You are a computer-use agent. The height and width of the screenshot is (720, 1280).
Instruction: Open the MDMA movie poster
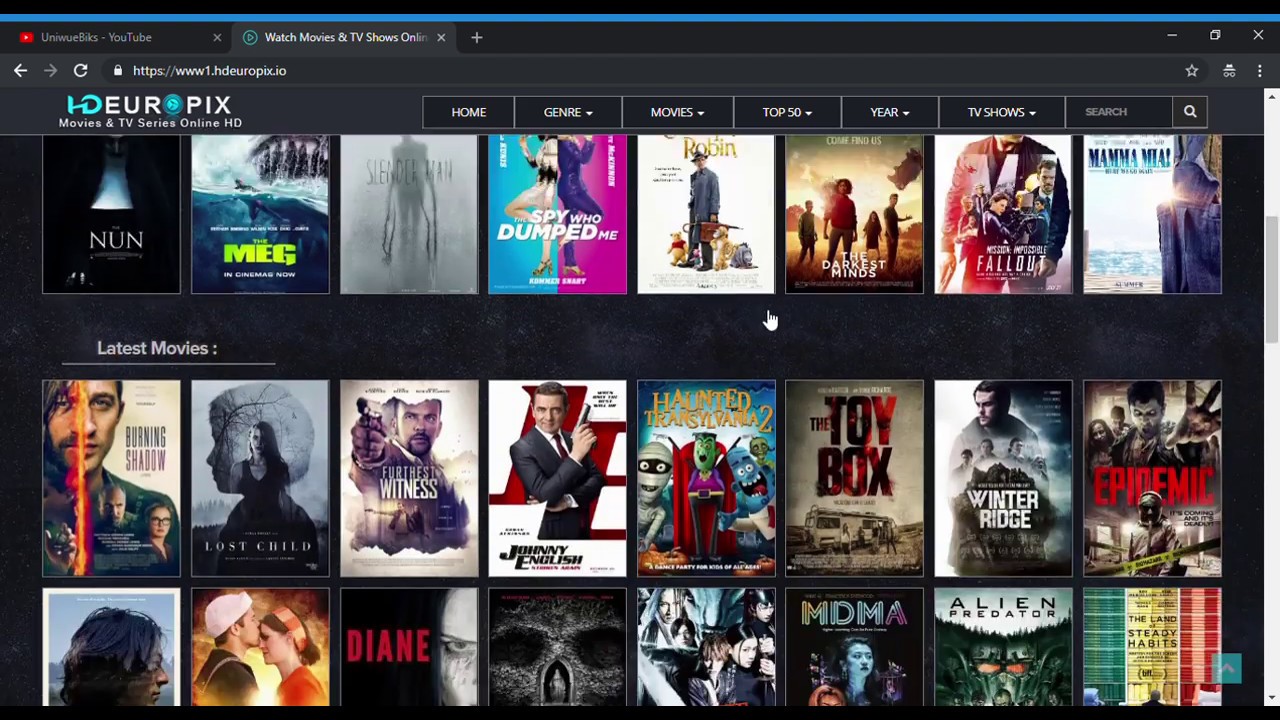coord(854,647)
